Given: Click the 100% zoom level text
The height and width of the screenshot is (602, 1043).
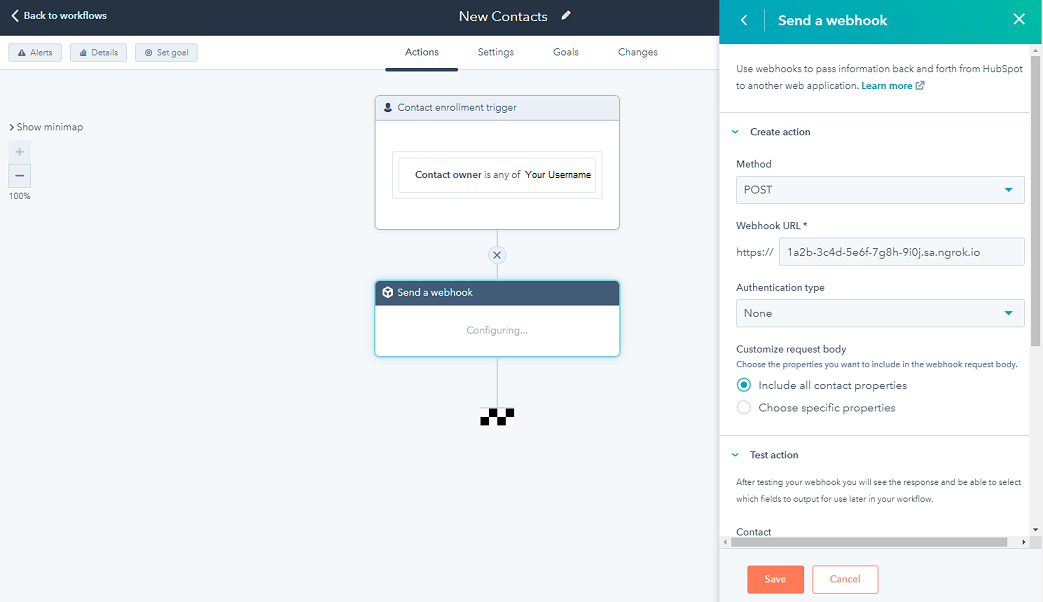Looking at the screenshot, I should 19,196.
